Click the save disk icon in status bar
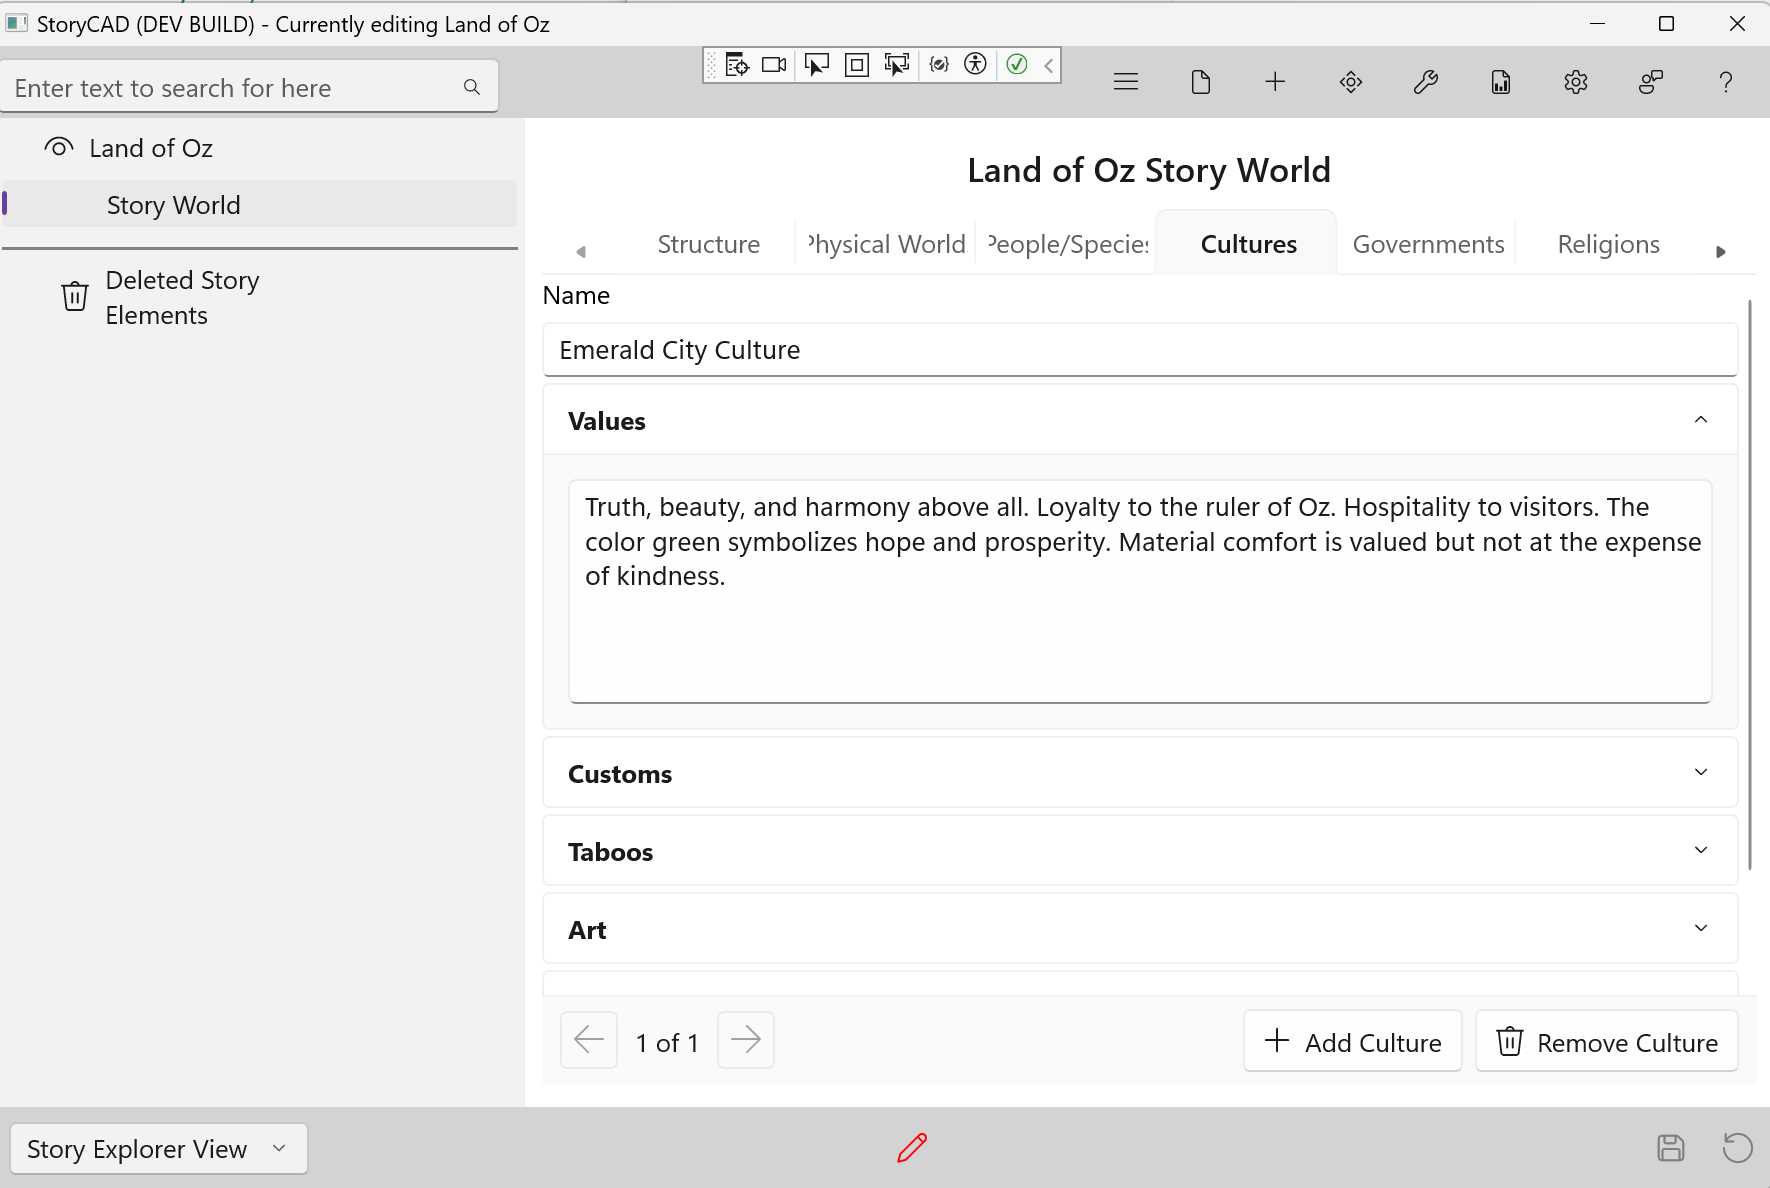Image resolution: width=1770 pixels, height=1188 pixels. pos(1670,1148)
